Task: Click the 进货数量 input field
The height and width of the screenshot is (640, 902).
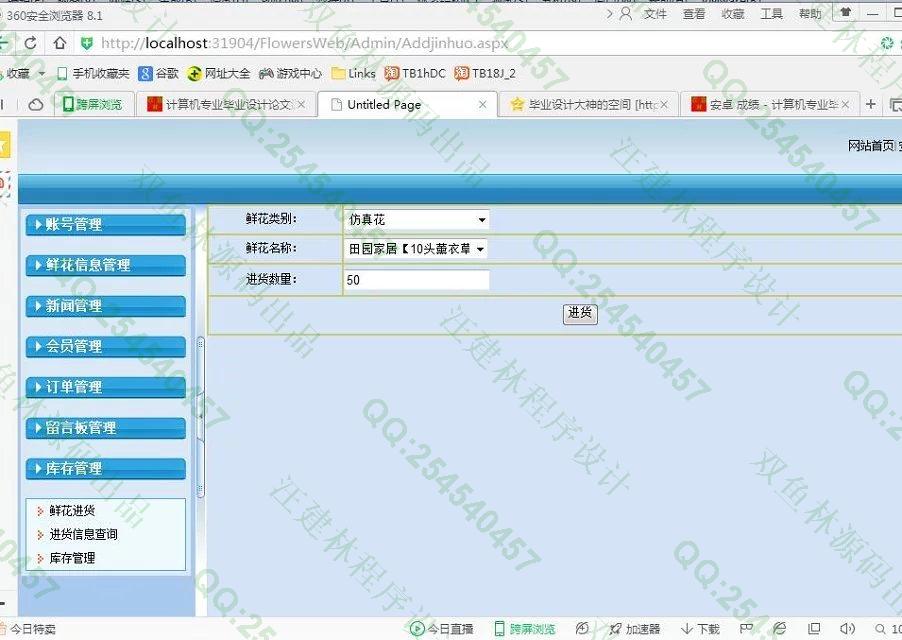Action: [x=416, y=280]
